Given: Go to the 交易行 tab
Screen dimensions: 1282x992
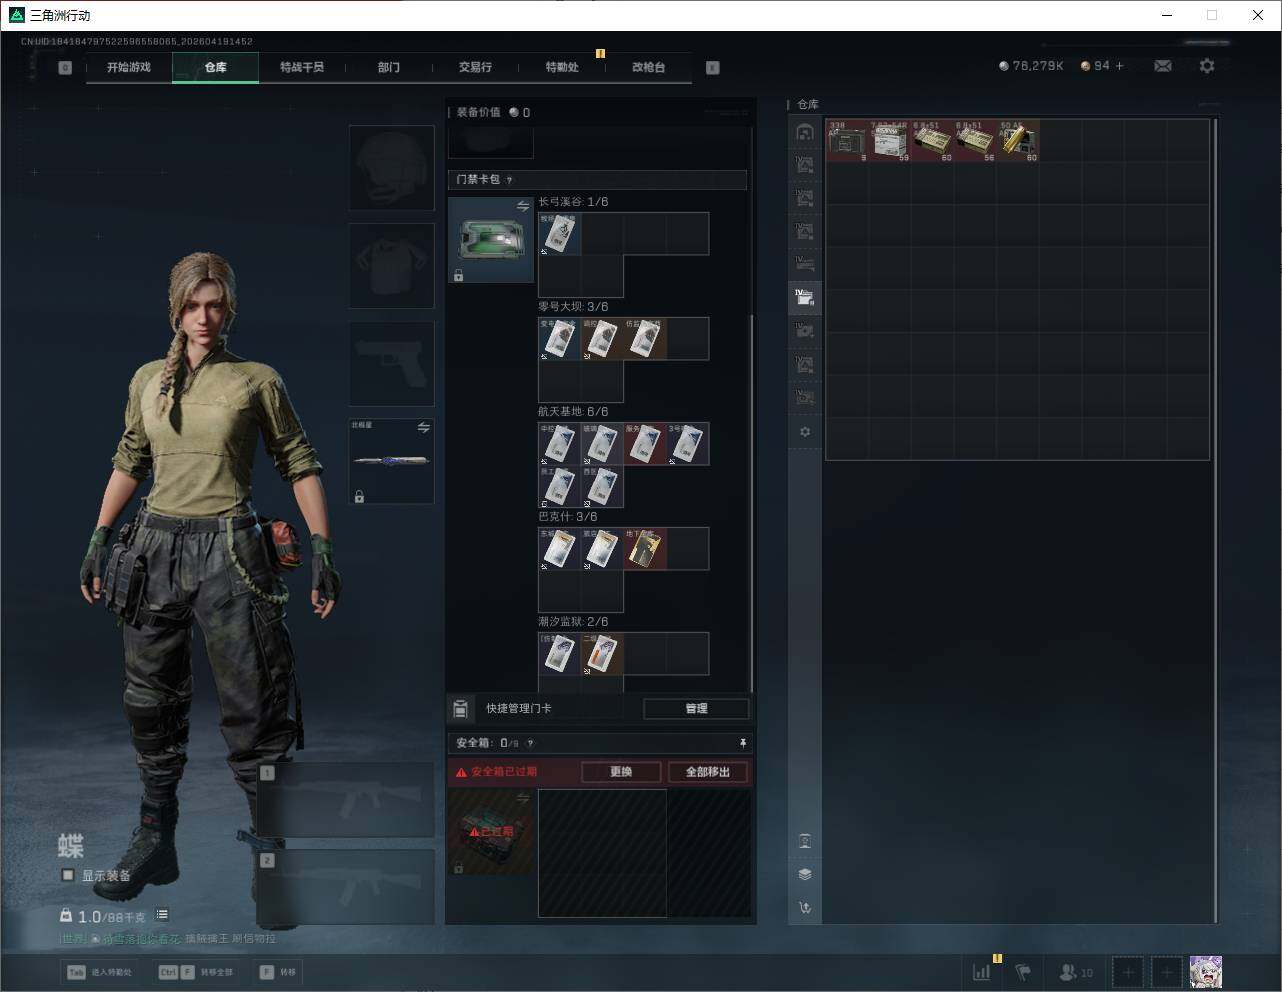Looking at the screenshot, I should tap(475, 67).
